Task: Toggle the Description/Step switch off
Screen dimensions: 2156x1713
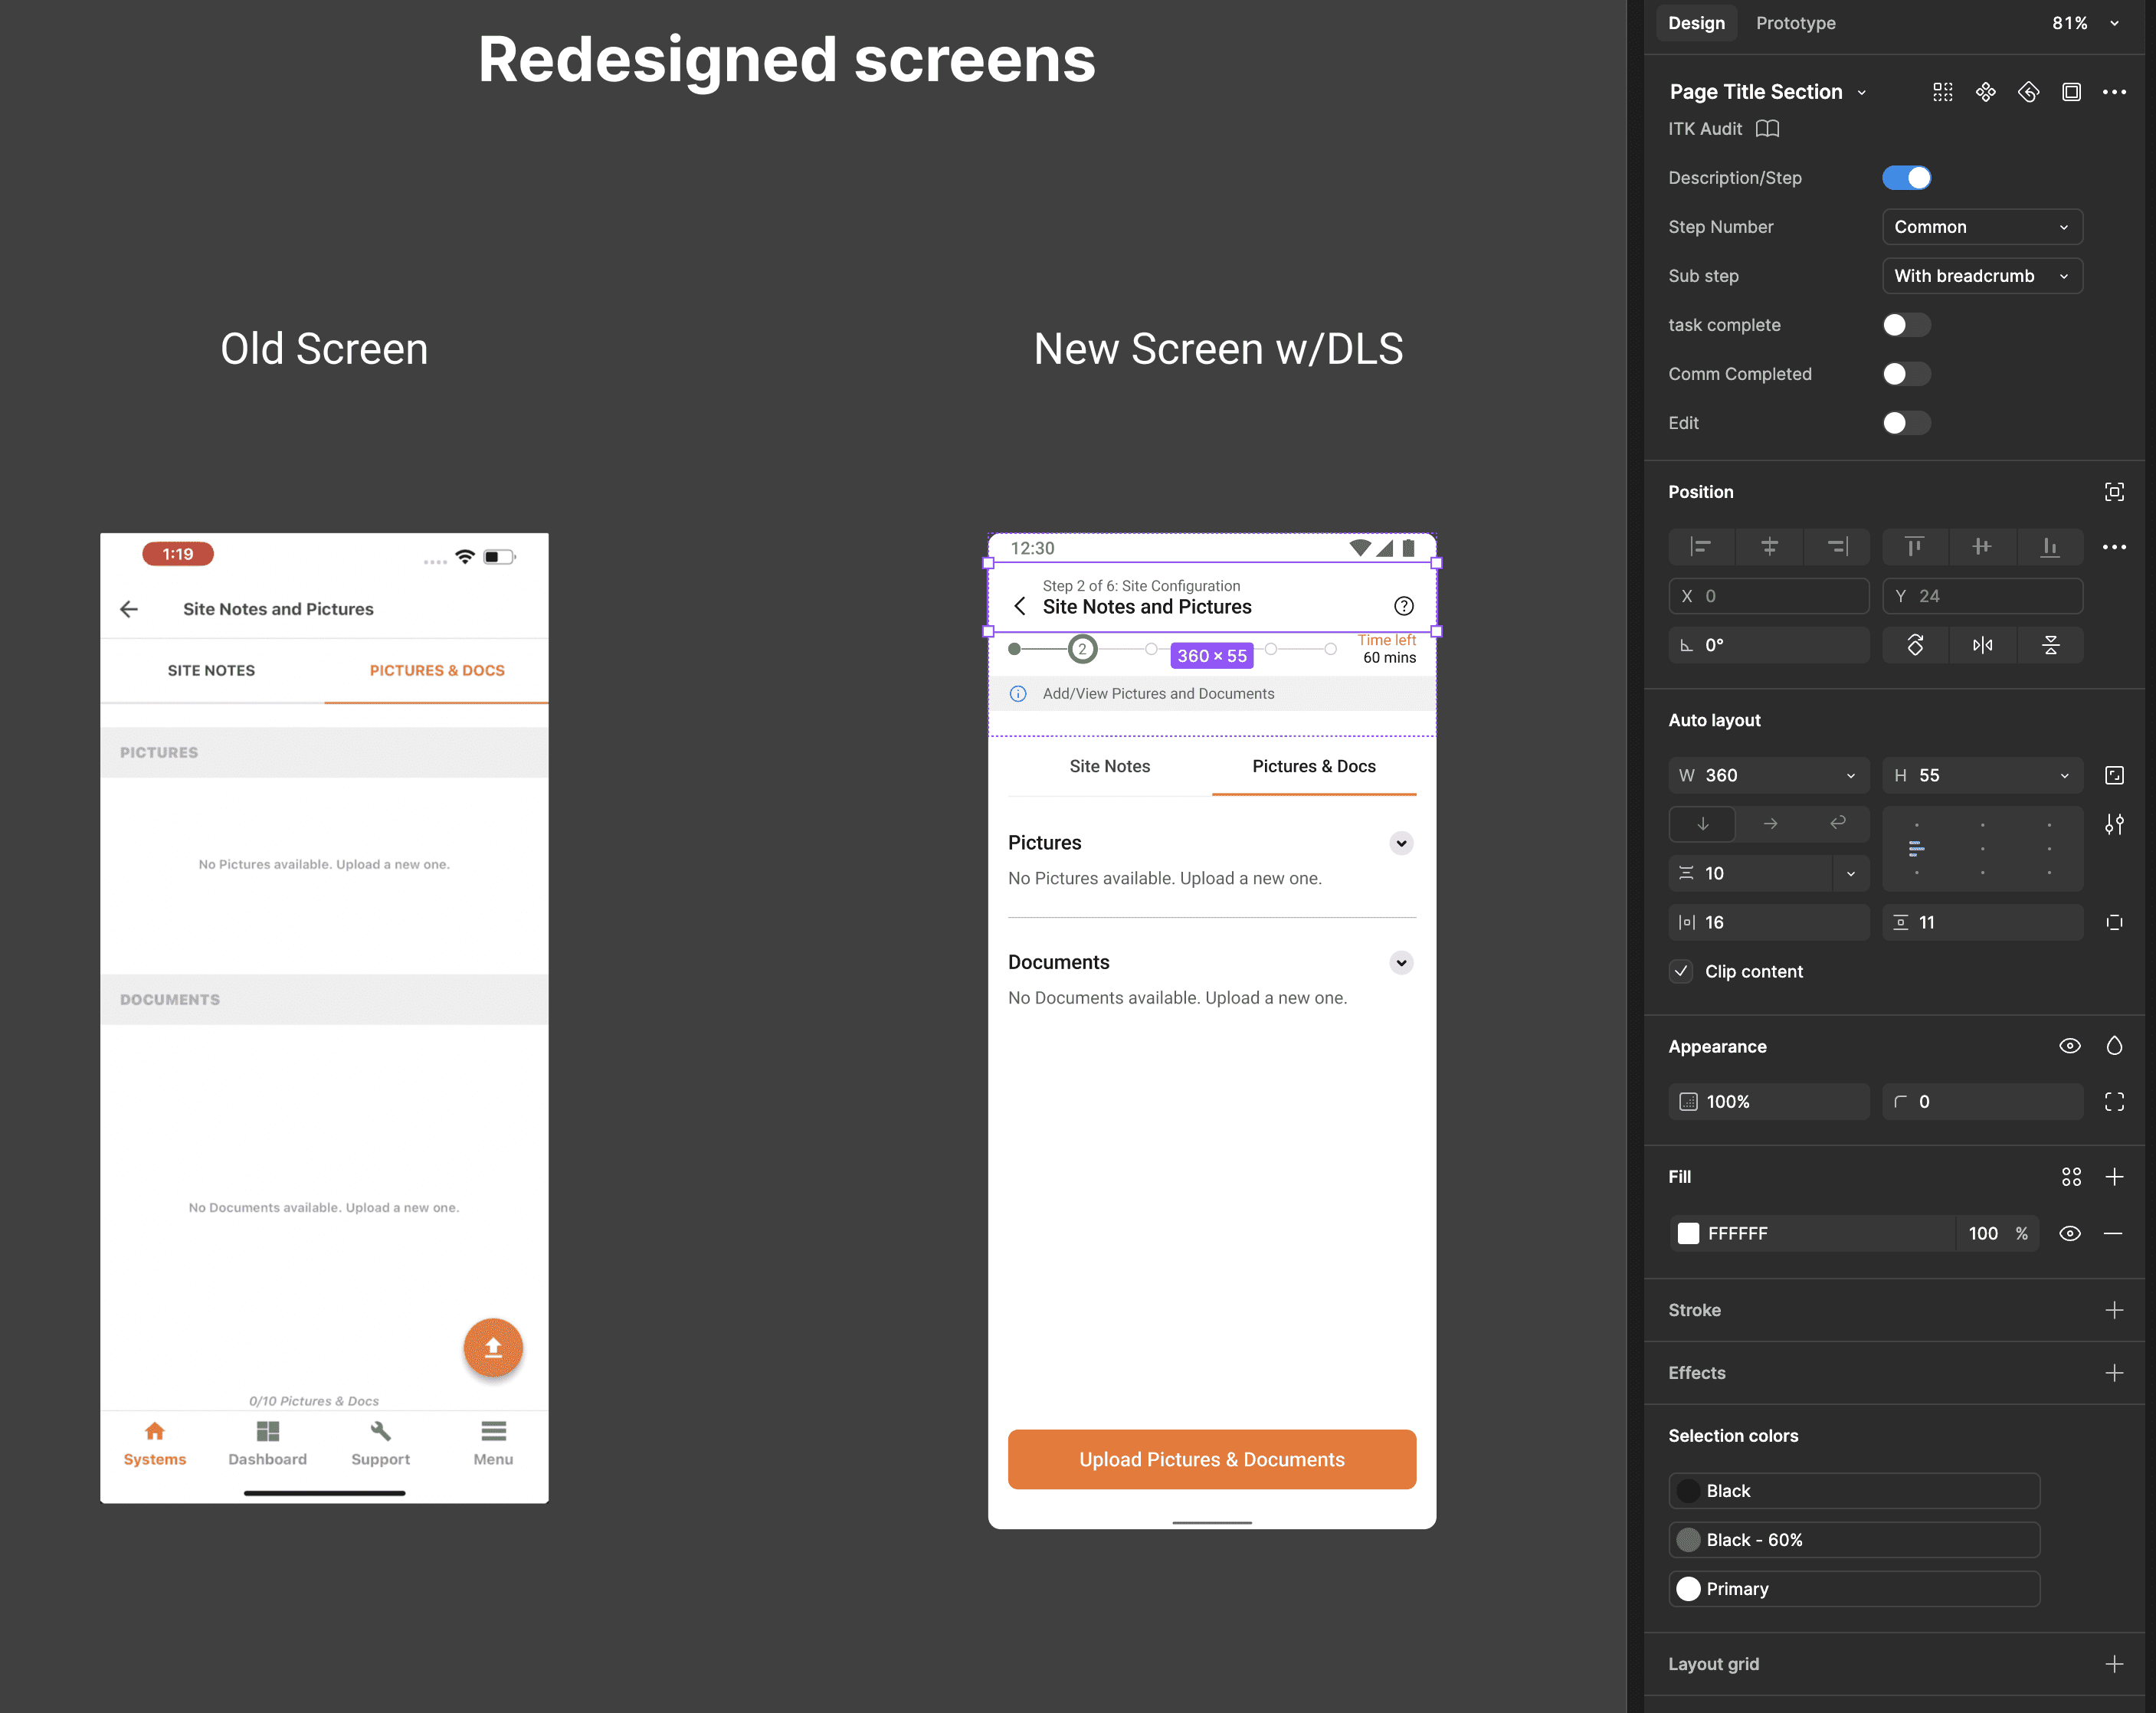Action: click(x=1906, y=178)
